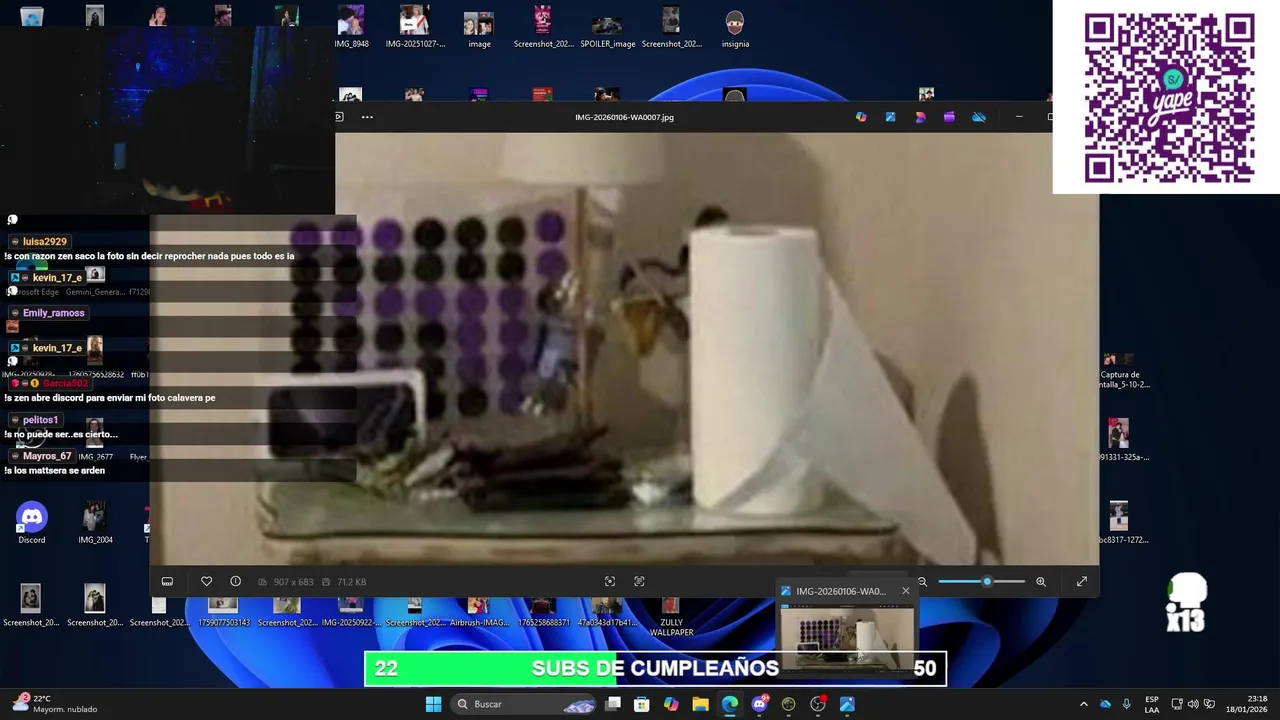Select the desktop file named image
This screenshot has width=1280, height=720.
pos(479,30)
